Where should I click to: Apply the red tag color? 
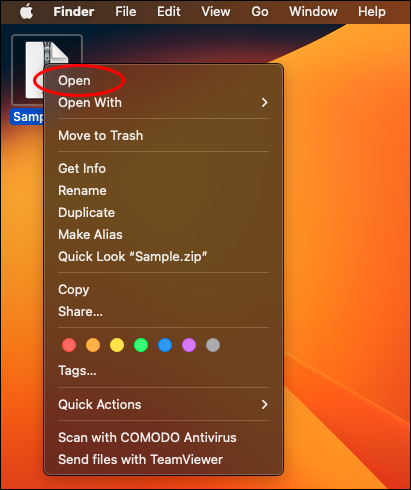click(69, 345)
